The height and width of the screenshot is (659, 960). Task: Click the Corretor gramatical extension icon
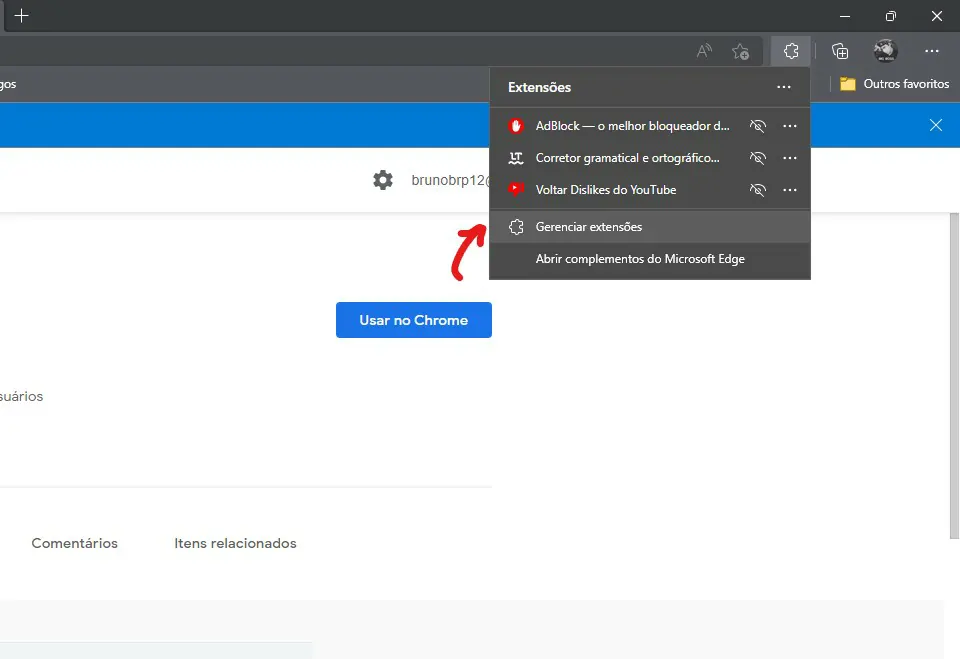pyautogui.click(x=516, y=158)
